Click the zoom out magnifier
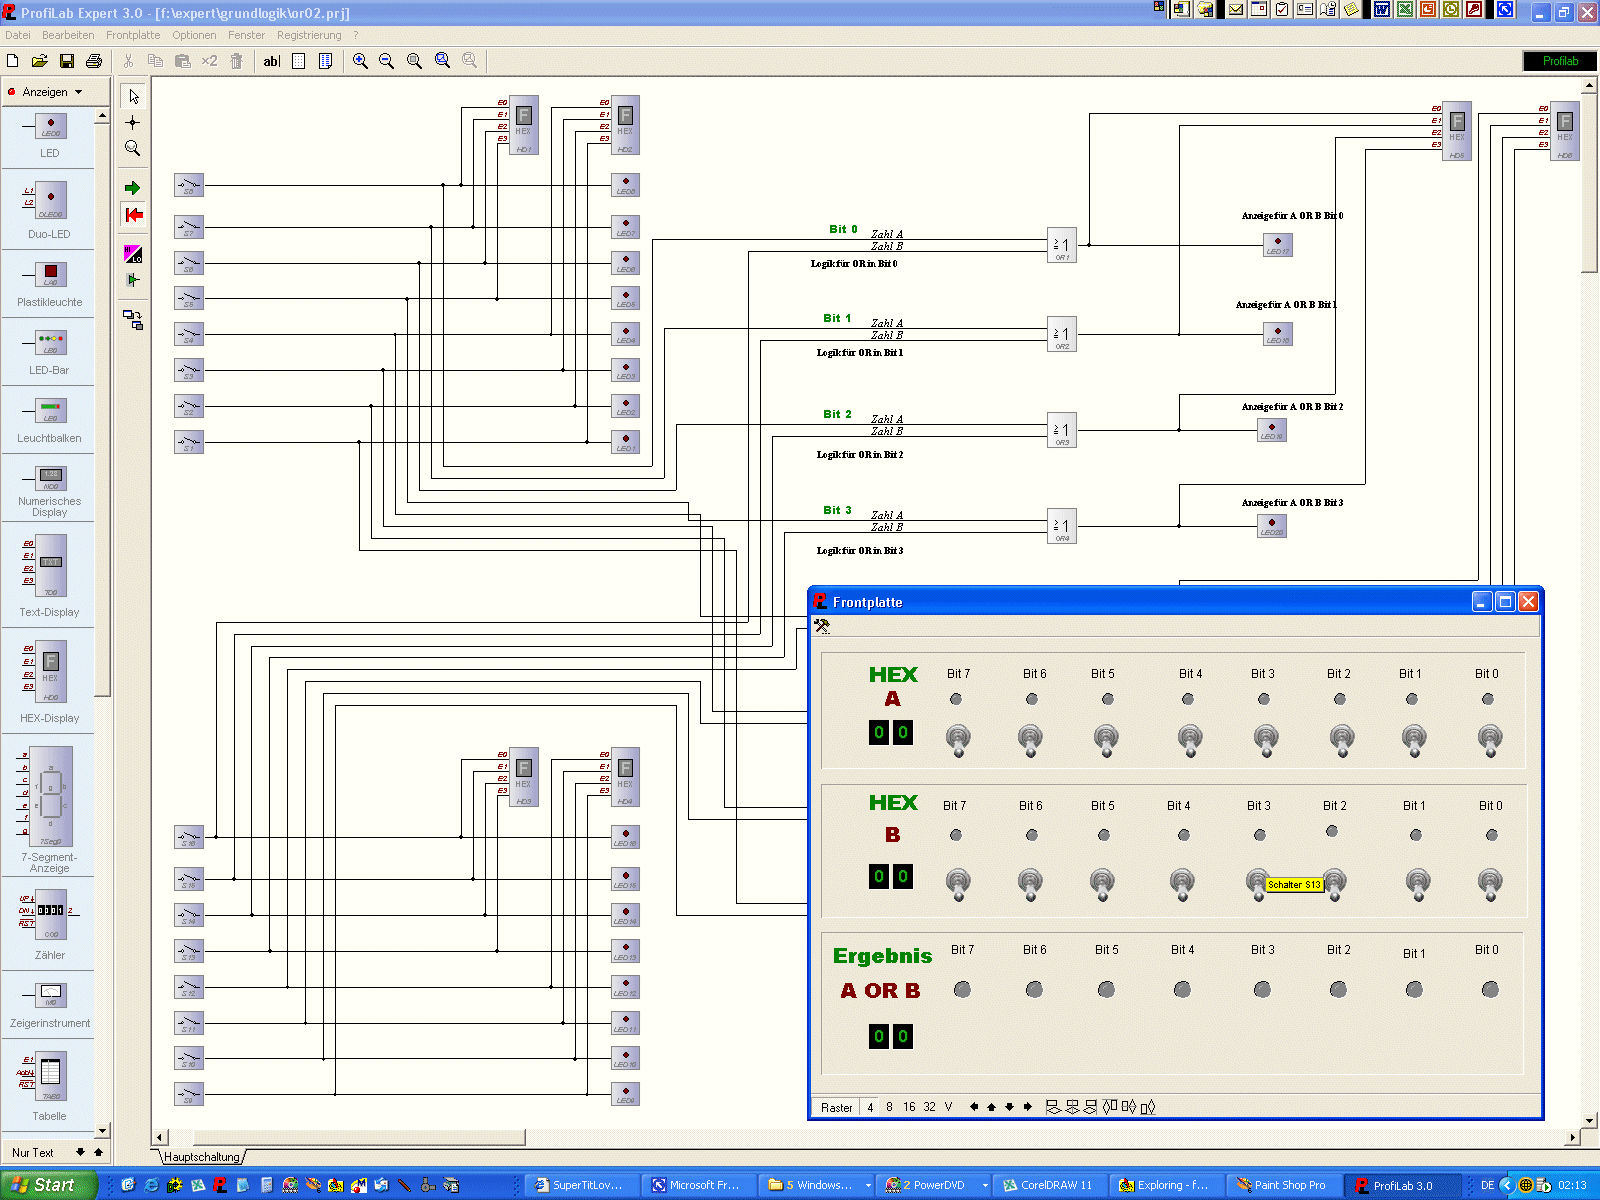Screen dimensions: 1600x1200 (387, 61)
